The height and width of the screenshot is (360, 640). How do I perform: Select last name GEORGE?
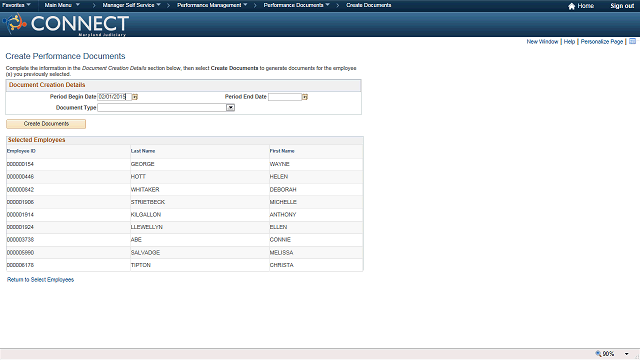point(142,164)
